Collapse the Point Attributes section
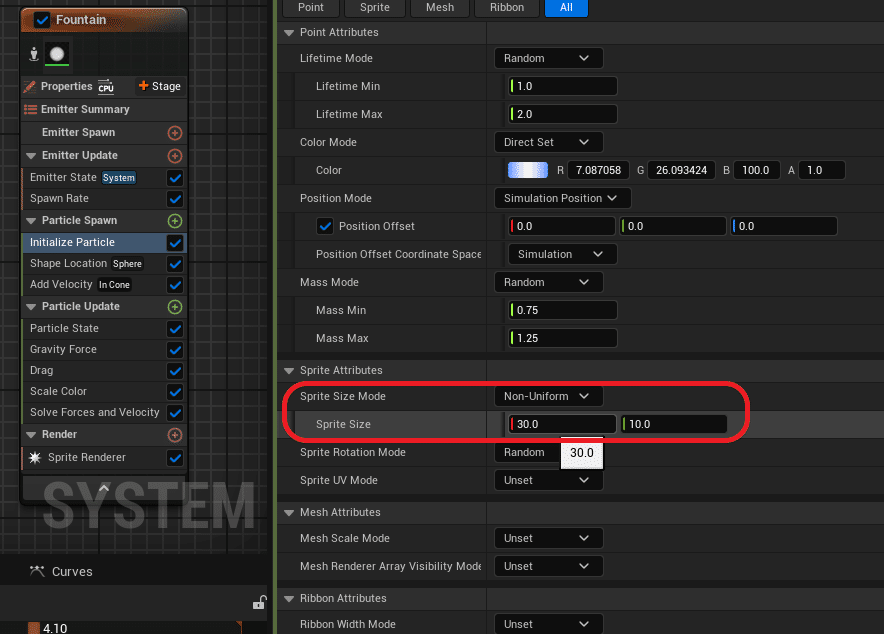The width and height of the screenshot is (884, 634). point(289,33)
